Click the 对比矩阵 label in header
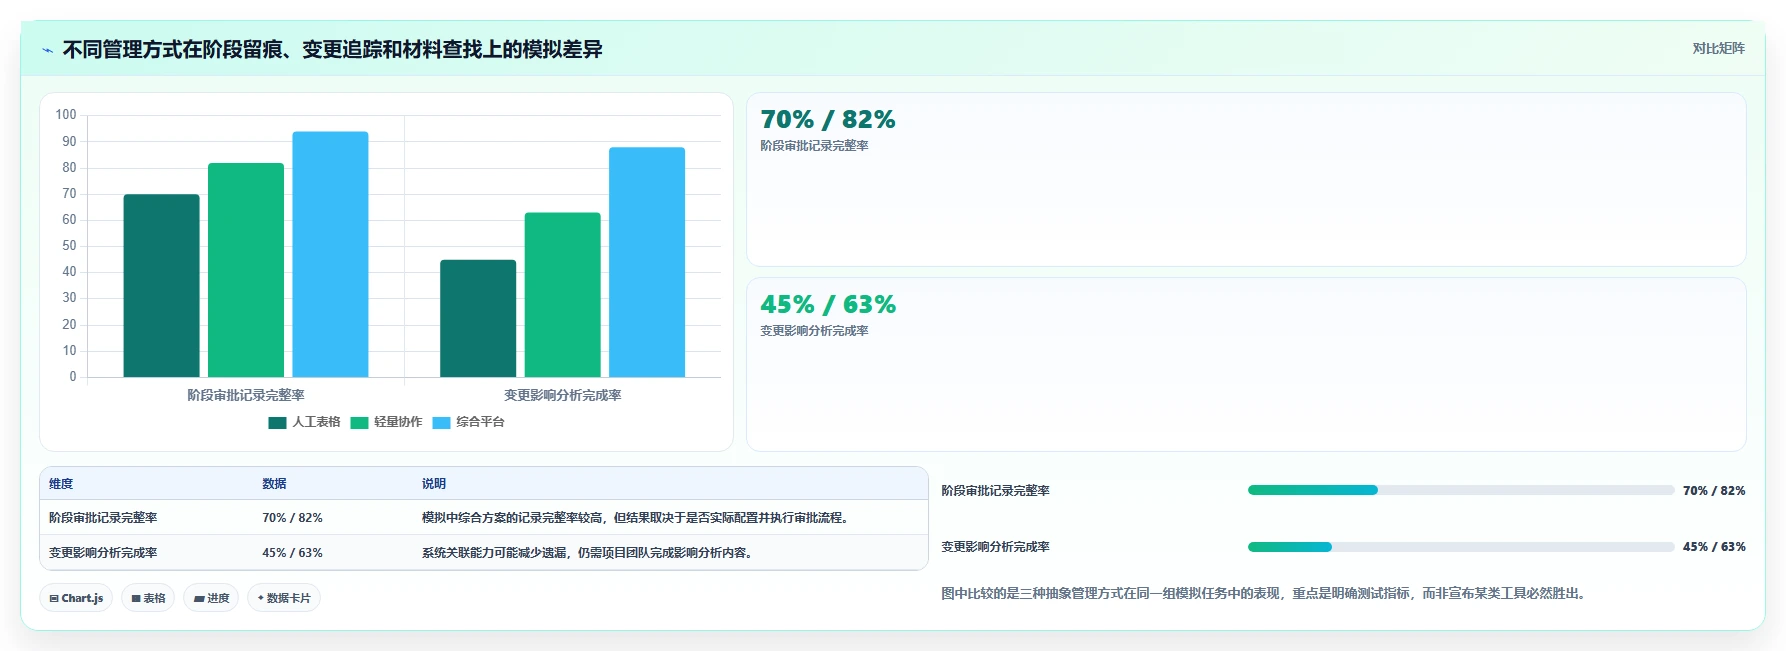This screenshot has height=651, width=1786. pyautogui.click(x=1718, y=48)
